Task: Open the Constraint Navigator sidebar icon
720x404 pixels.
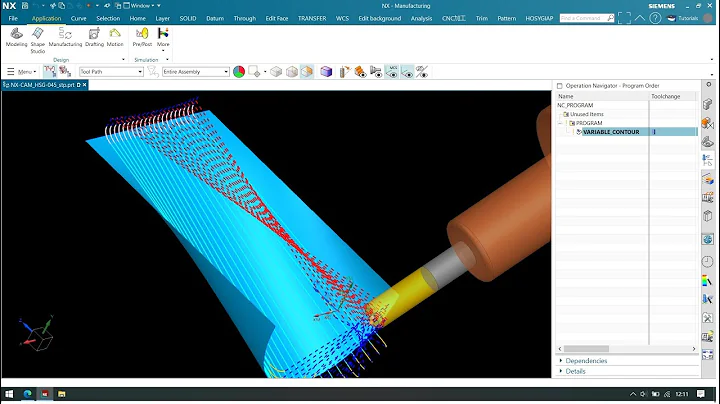Action: tap(708, 123)
